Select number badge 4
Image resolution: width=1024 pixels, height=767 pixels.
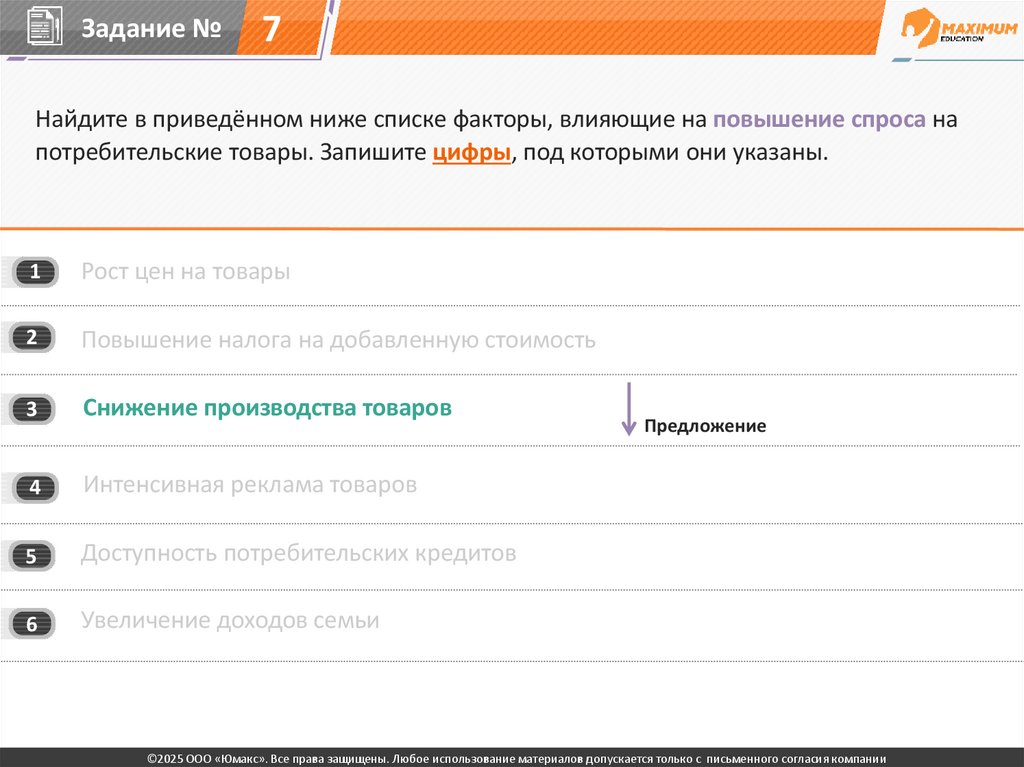tap(35, 487)
